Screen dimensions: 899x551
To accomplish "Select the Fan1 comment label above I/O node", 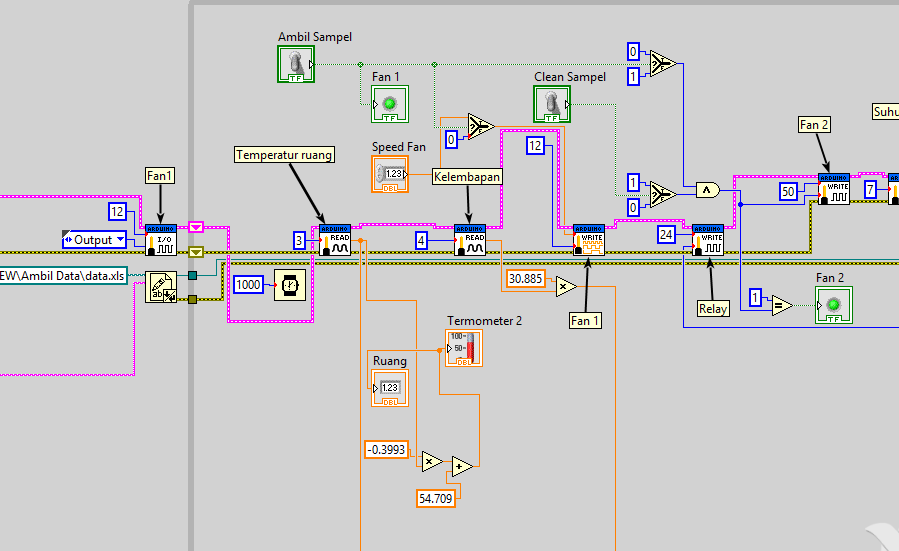I will (159, 175).
